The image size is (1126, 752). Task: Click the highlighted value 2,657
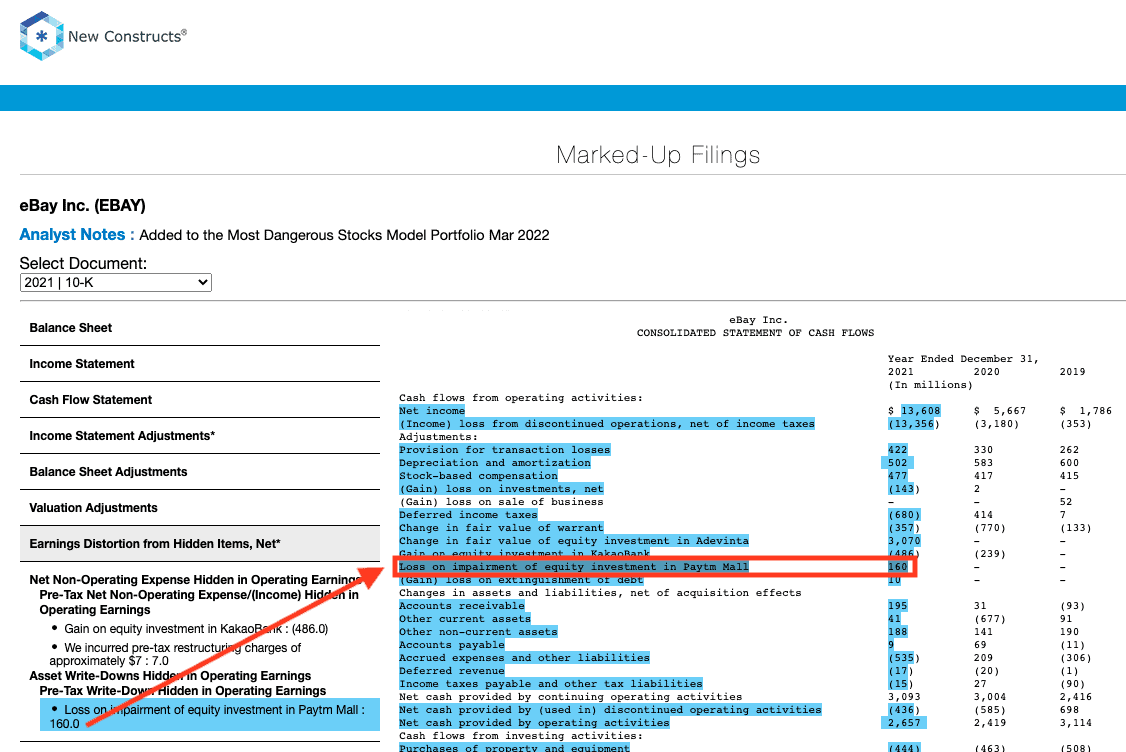click(x=904, y=723)
